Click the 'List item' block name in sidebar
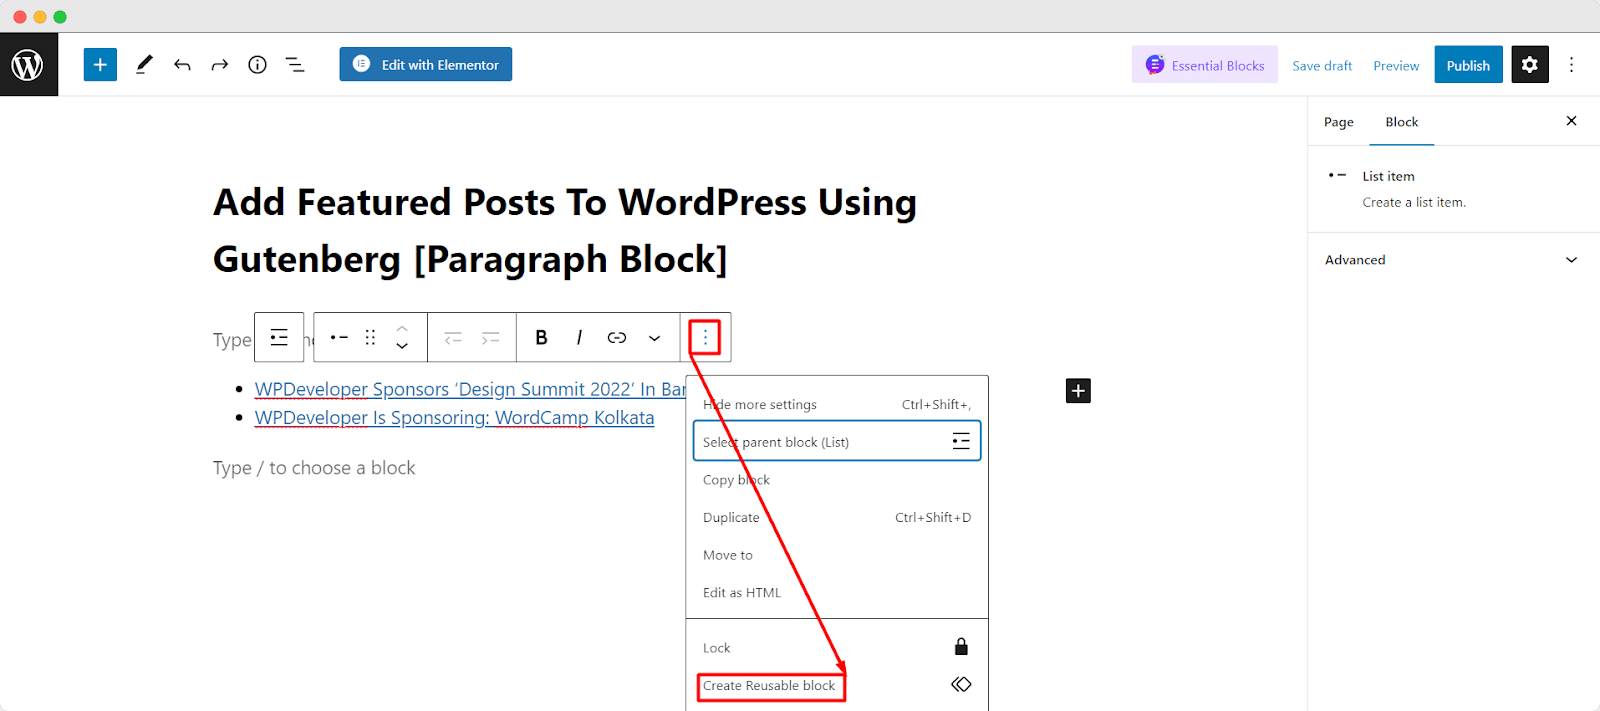The image size is (1600, 711). 1388,176
